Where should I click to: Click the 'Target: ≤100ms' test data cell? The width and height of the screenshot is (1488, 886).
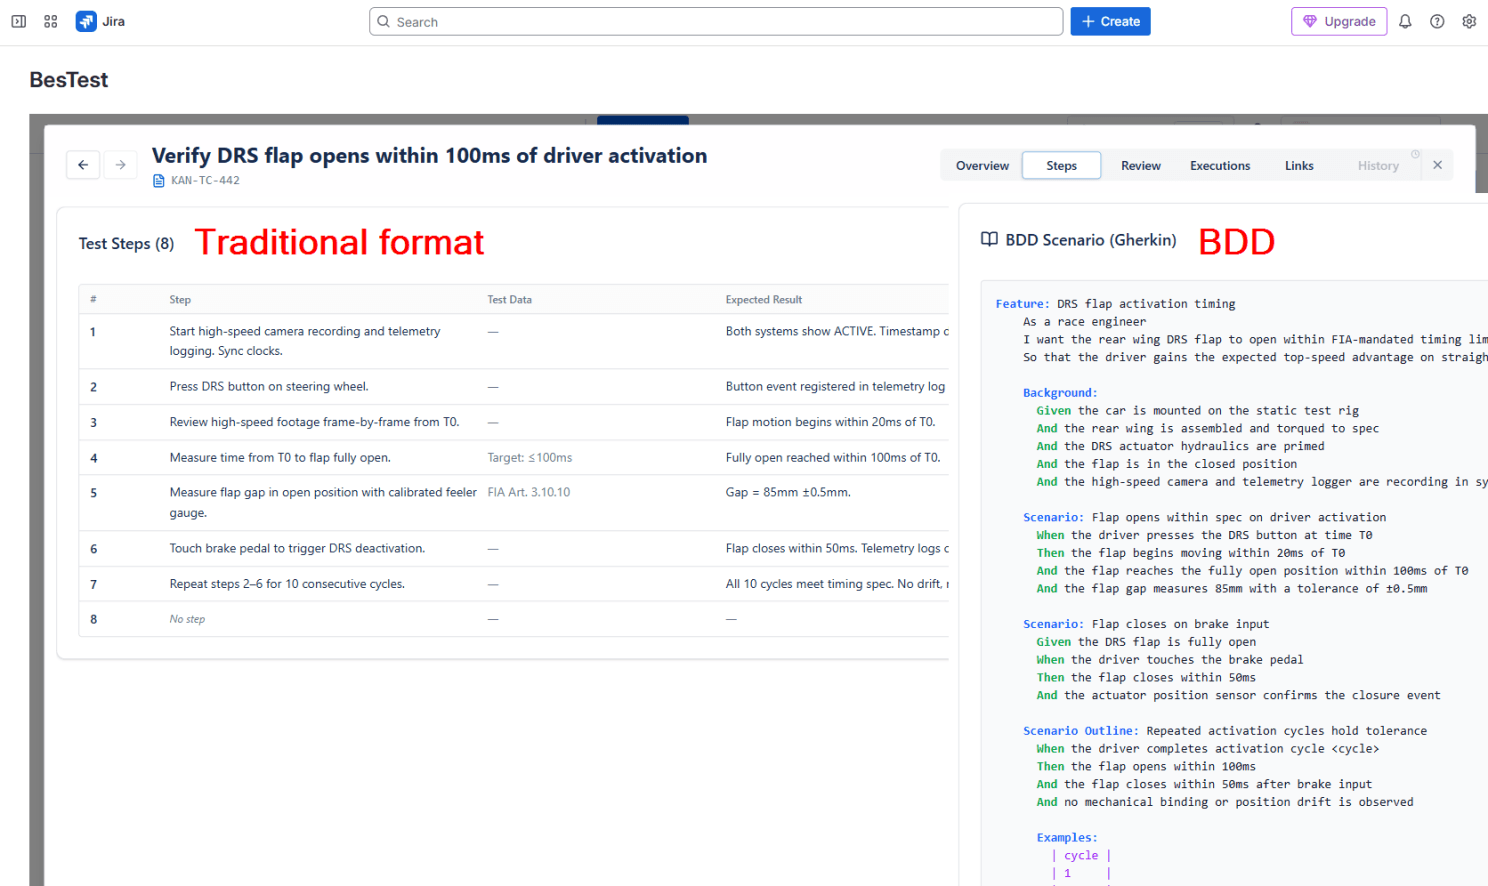(530, 458)
